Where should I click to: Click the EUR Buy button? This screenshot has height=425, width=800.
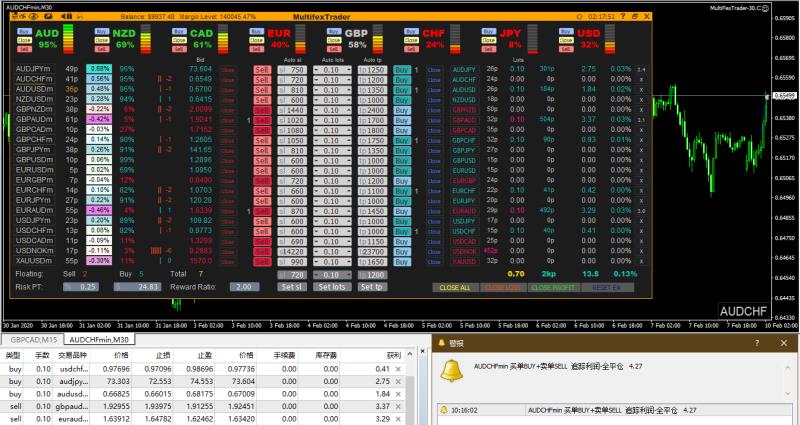tap(256, 32)
